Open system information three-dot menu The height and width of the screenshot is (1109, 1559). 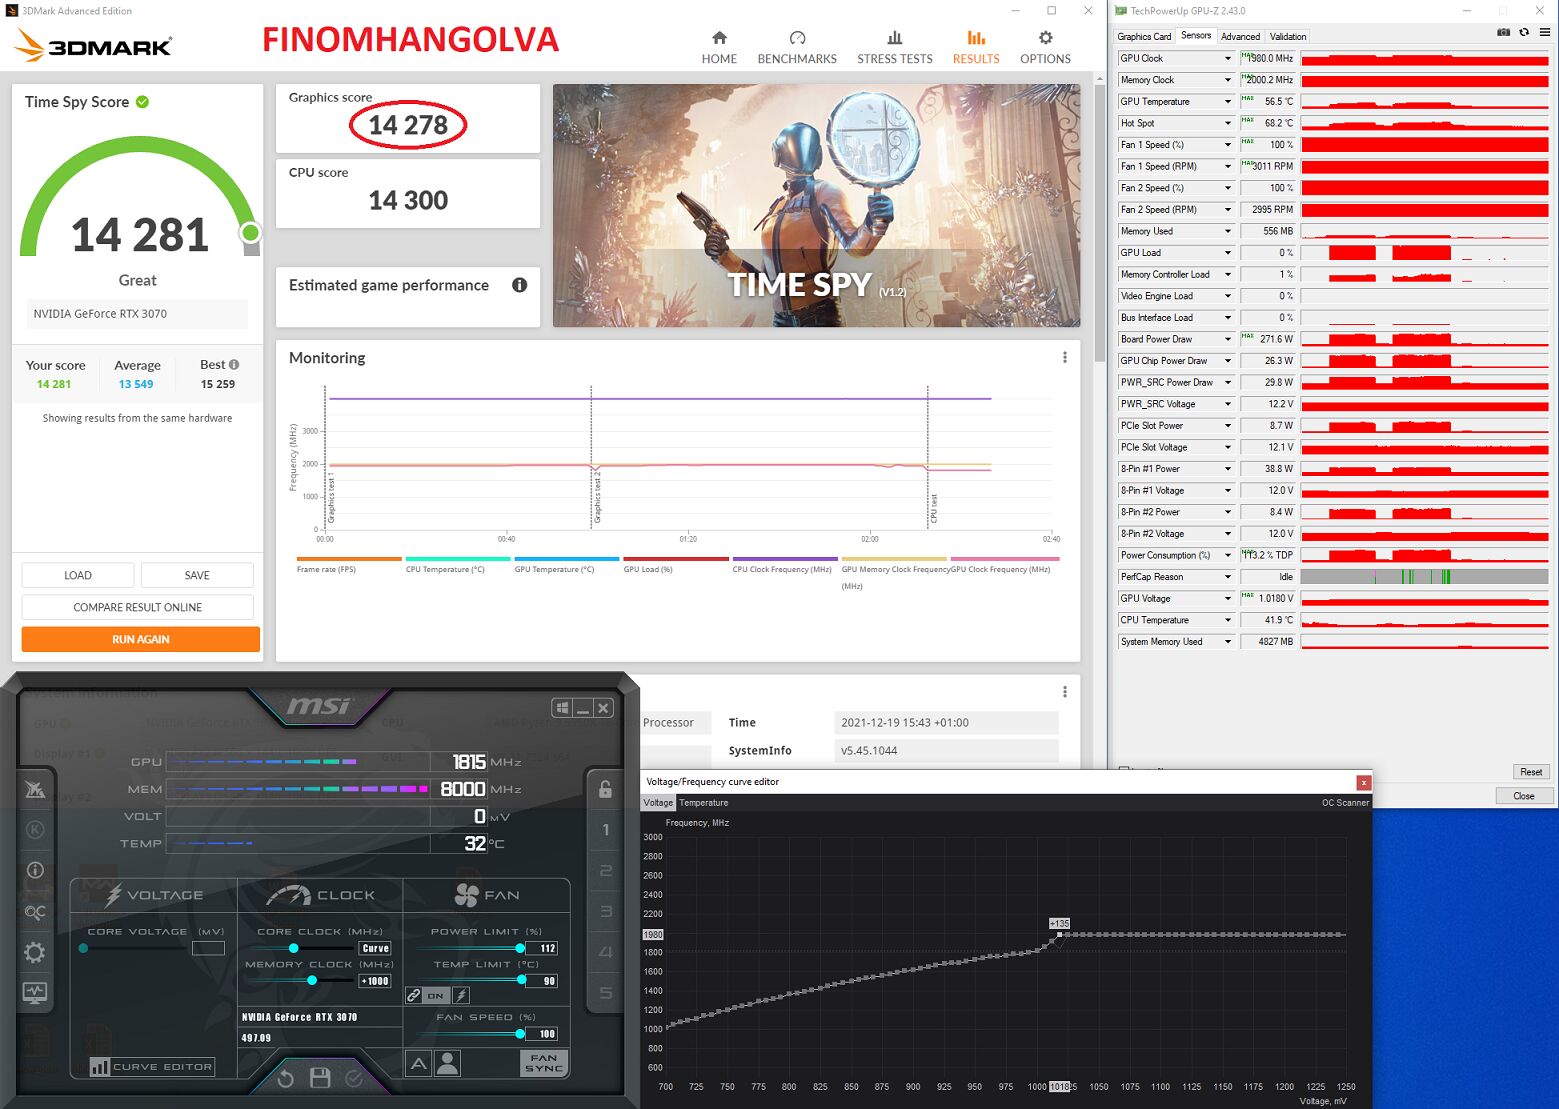pos(1064,692)
